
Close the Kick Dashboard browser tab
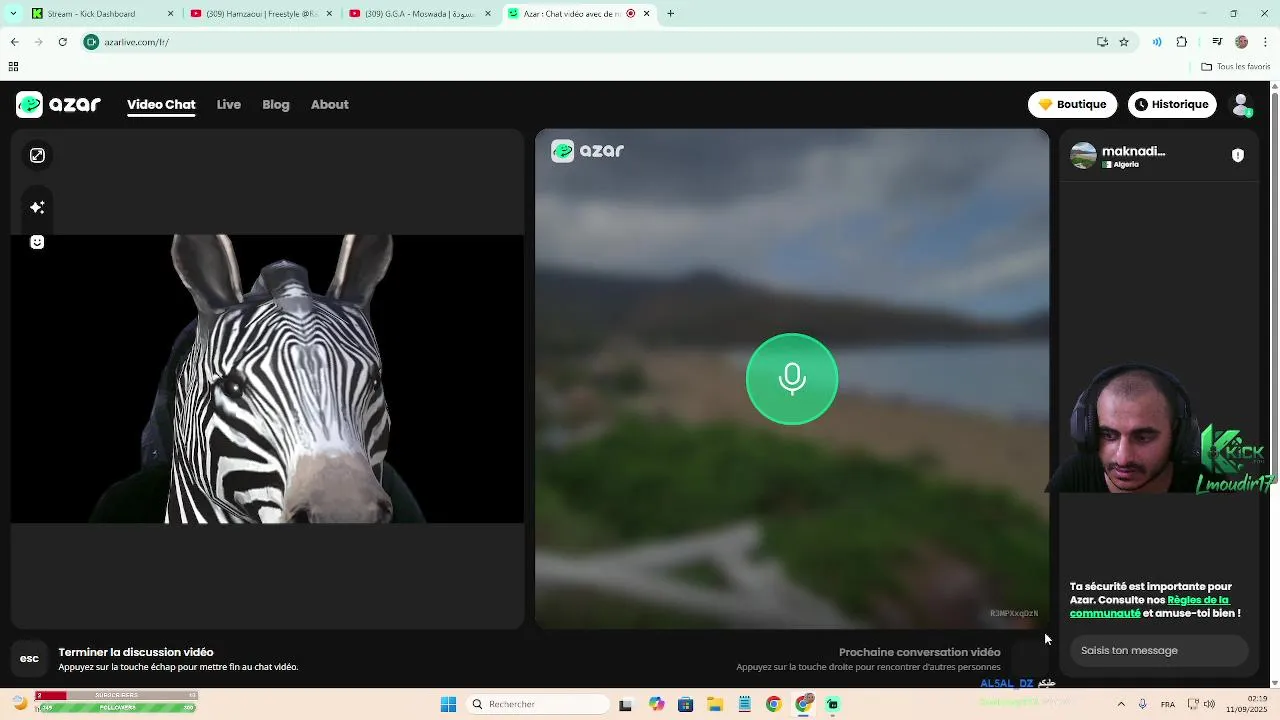(170, 14)
